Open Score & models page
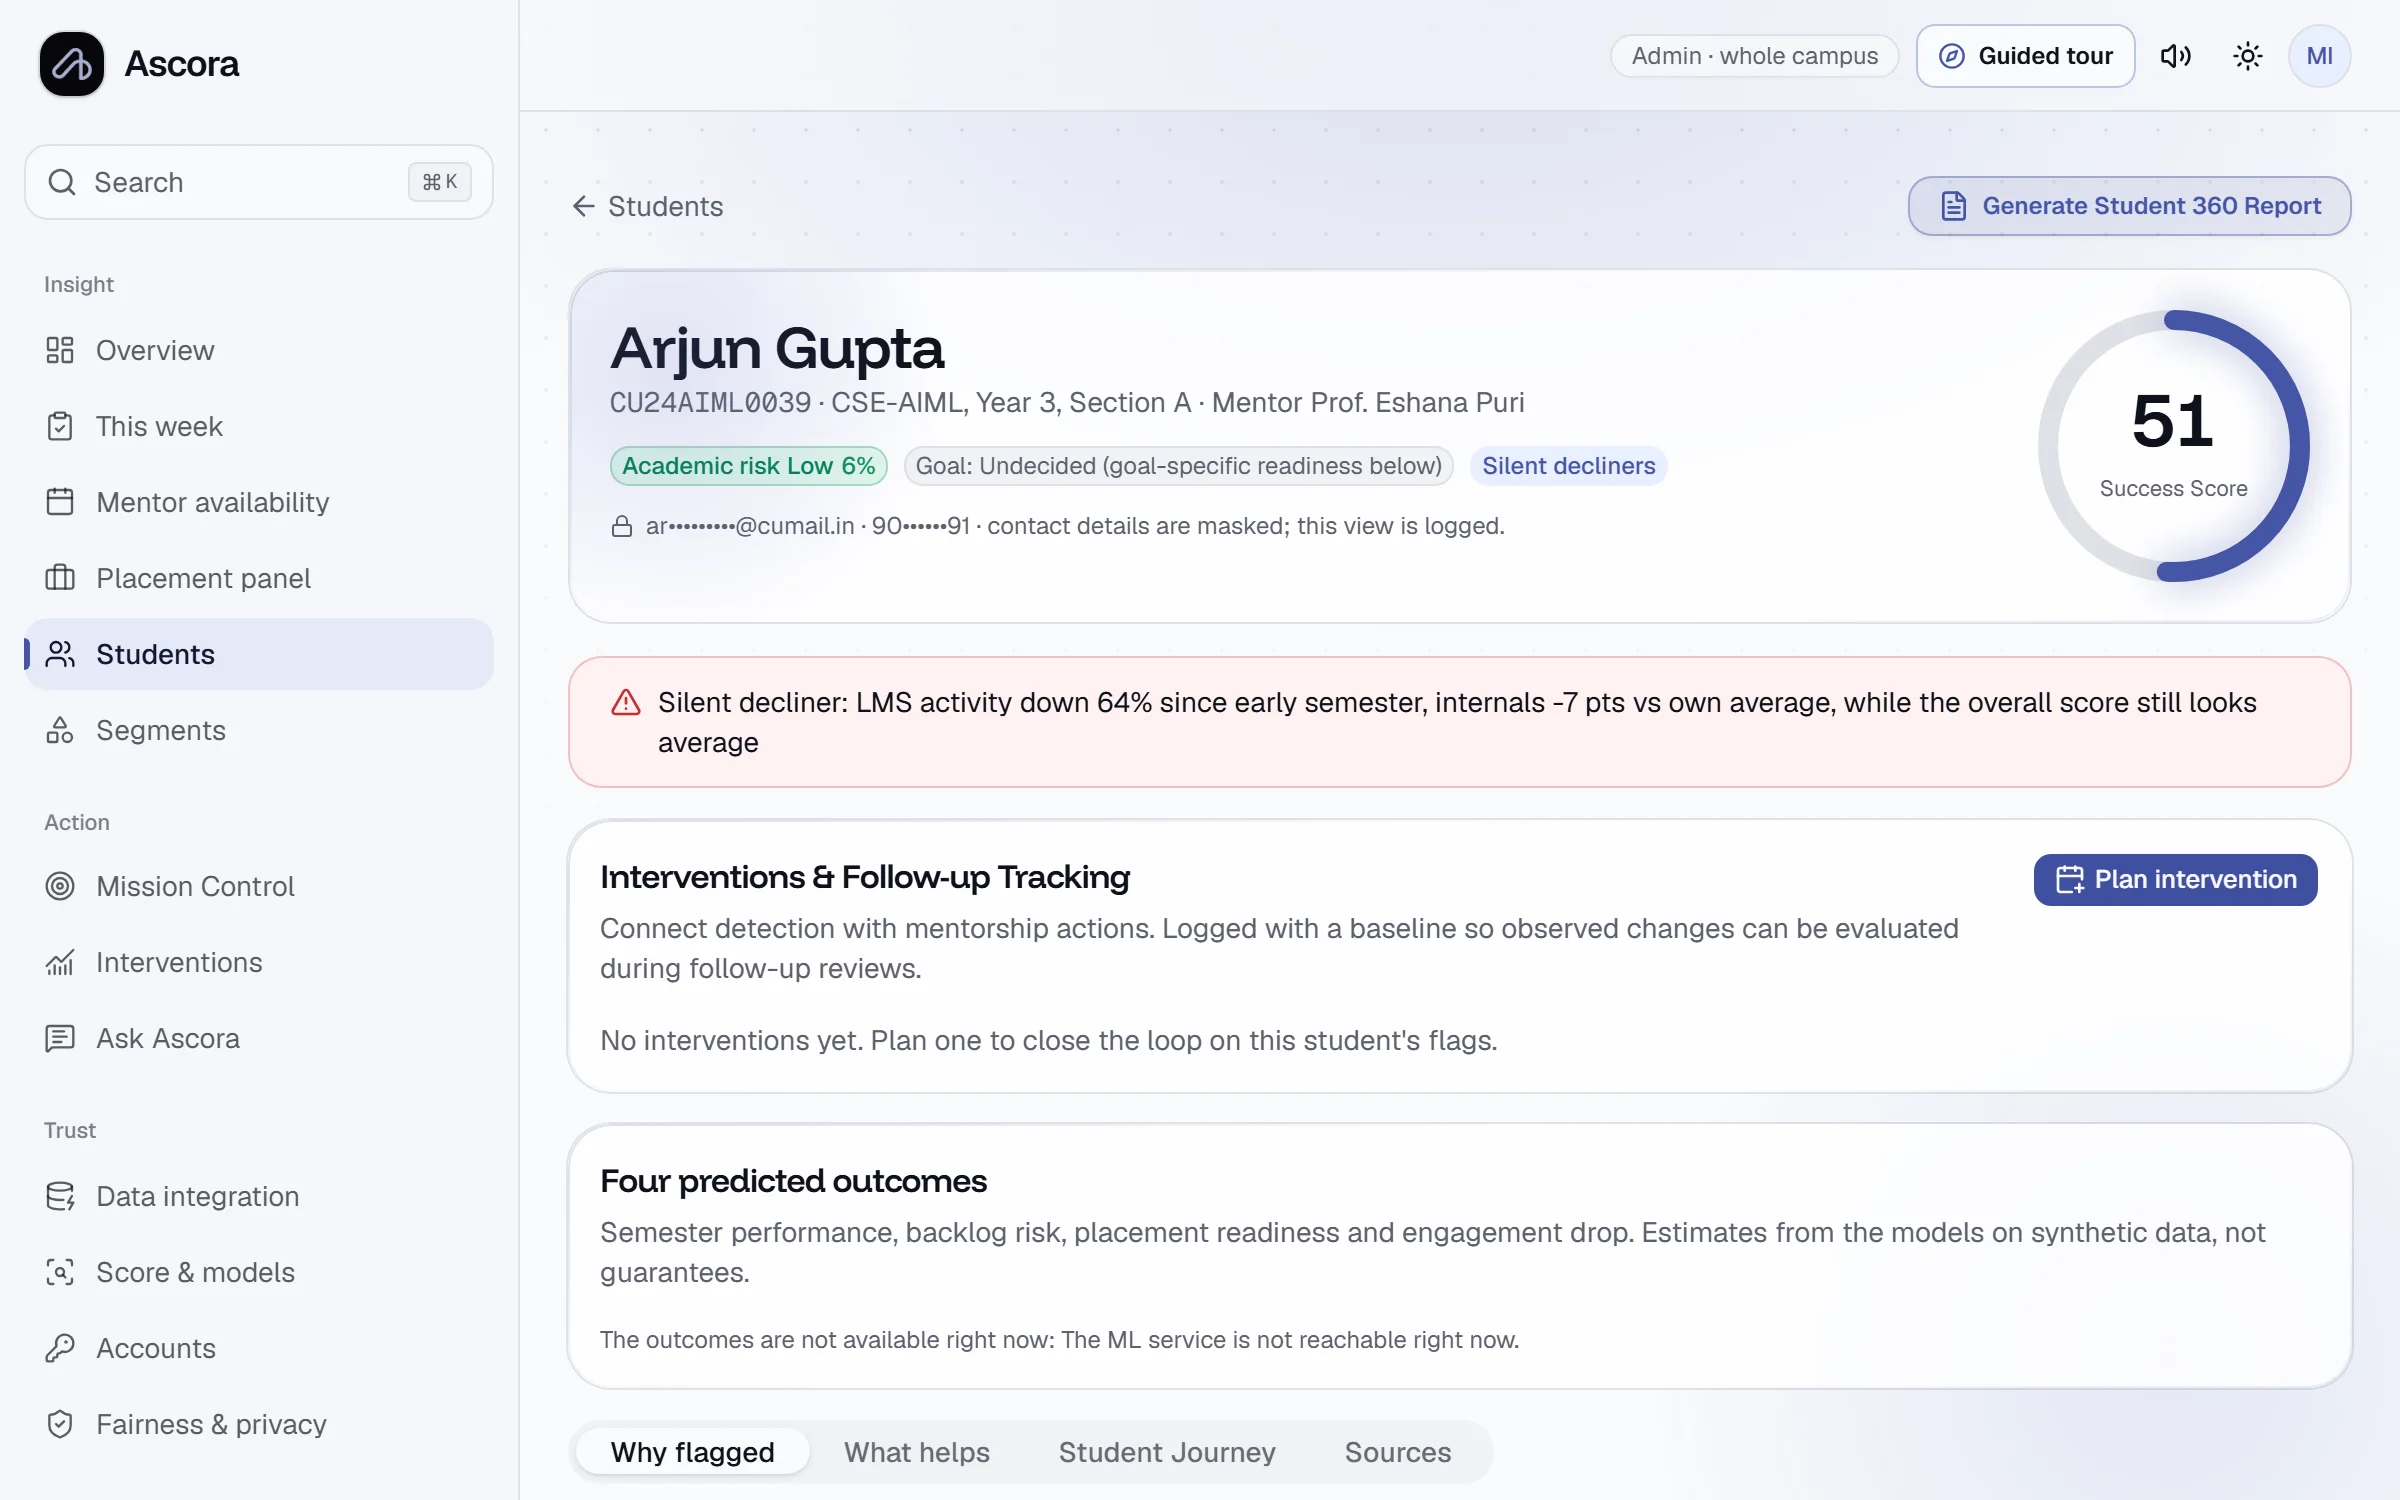2400x1500 pixels. coord(259,1272)
